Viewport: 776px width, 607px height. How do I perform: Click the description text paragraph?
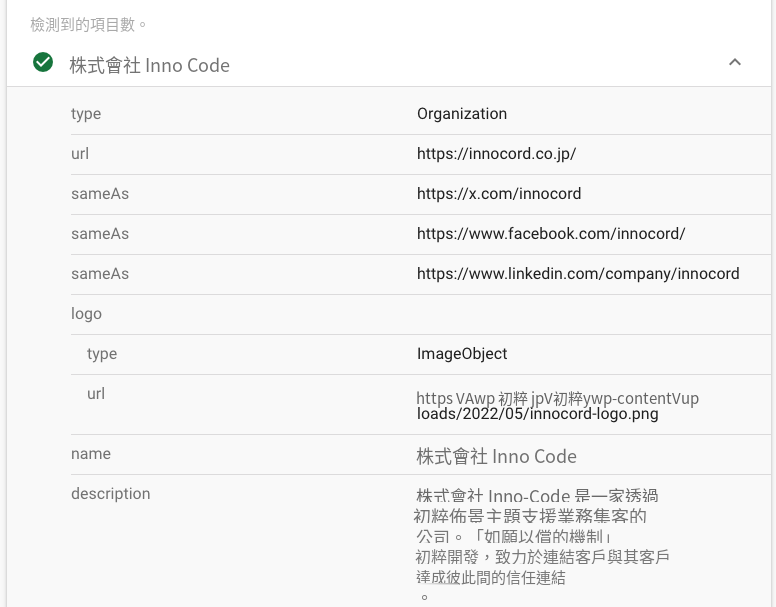[x=541, y=545]
